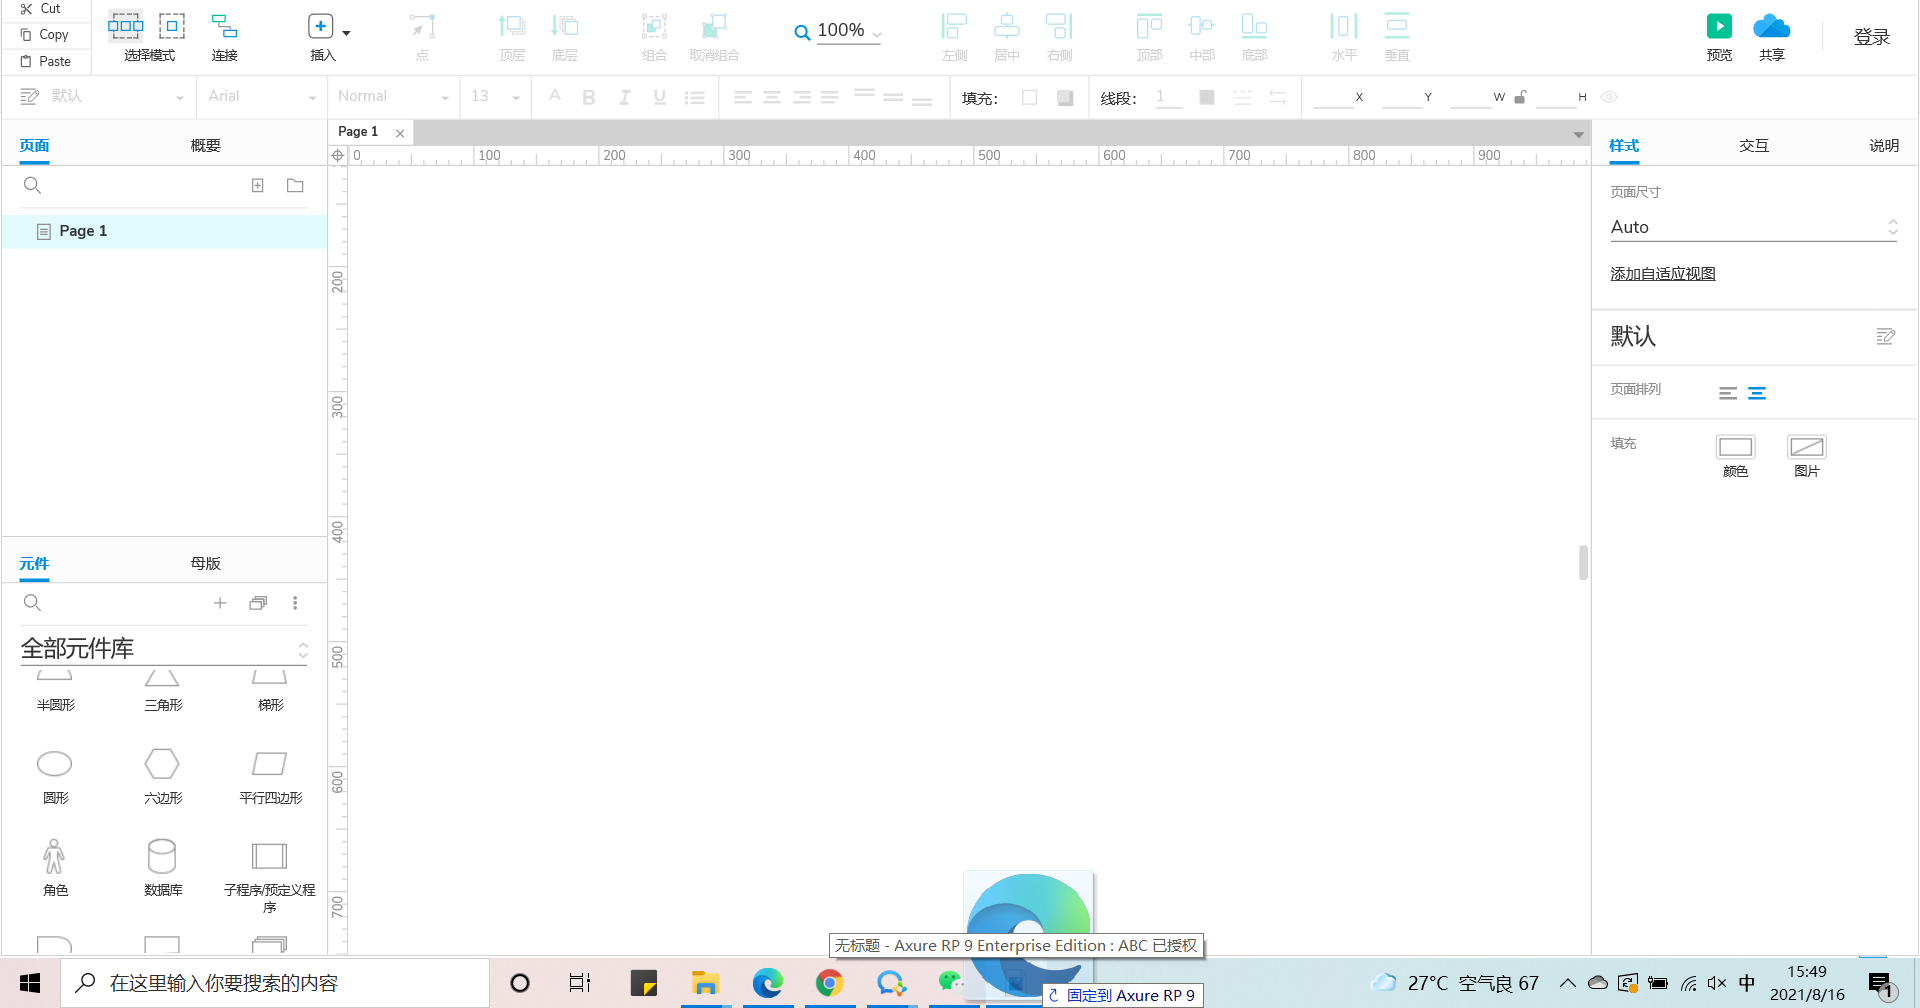
Task: Switch to the Interactions (交互) tab
Action: coord(1754,145)
